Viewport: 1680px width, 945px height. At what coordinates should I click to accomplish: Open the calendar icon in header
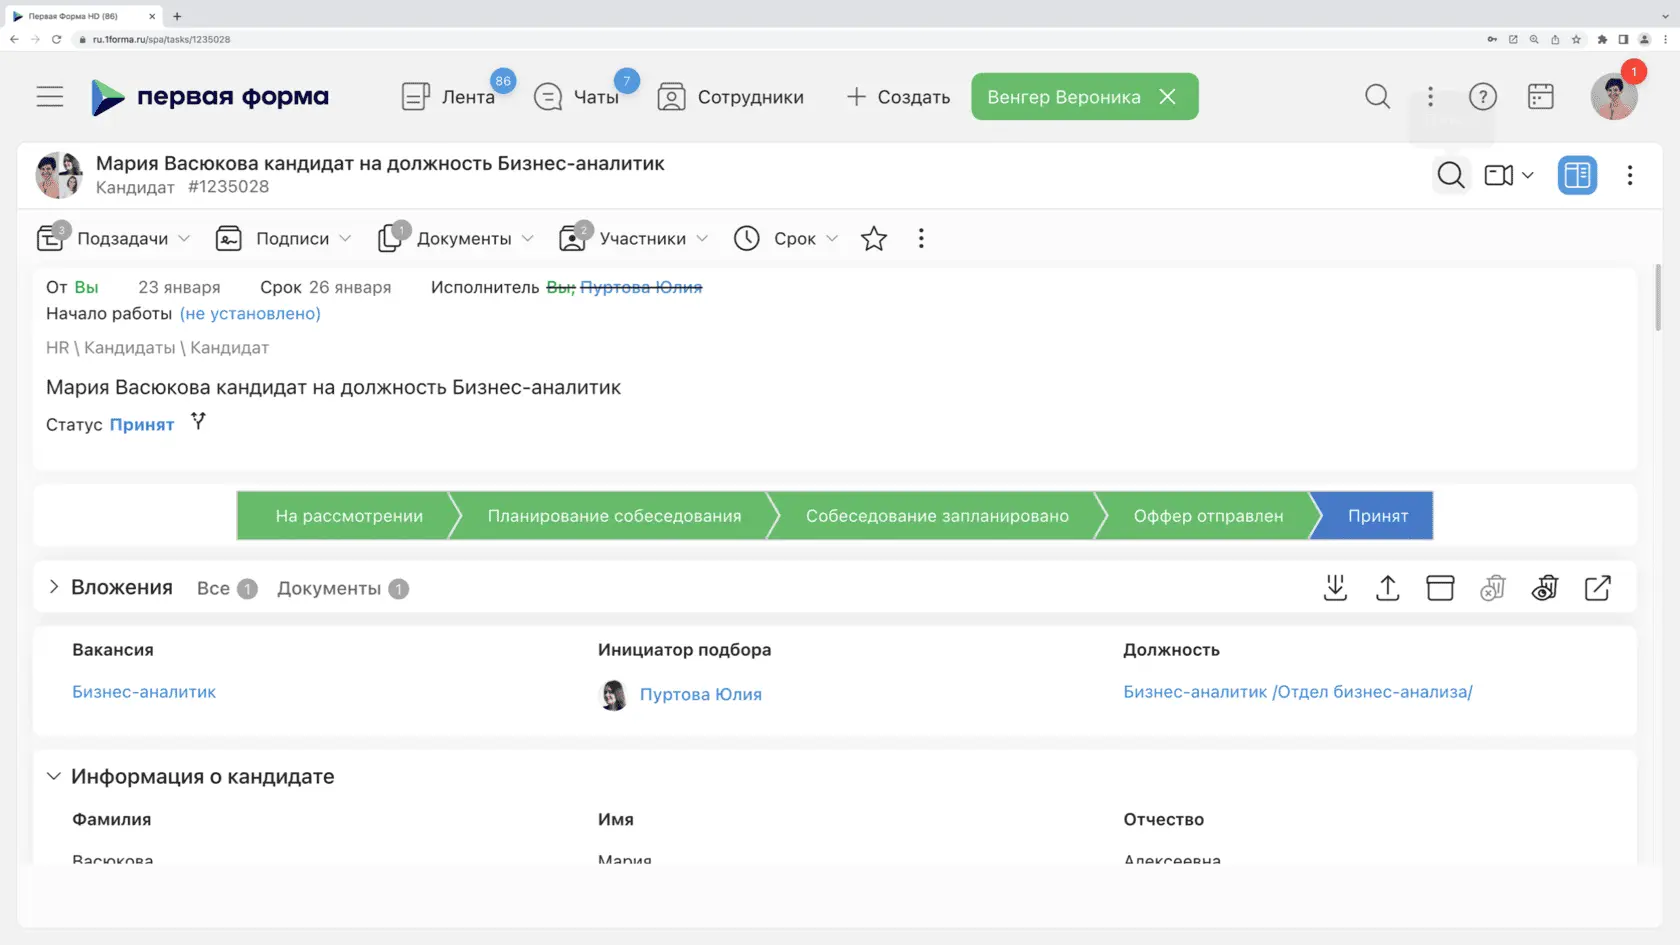[x=1540, y=96]
